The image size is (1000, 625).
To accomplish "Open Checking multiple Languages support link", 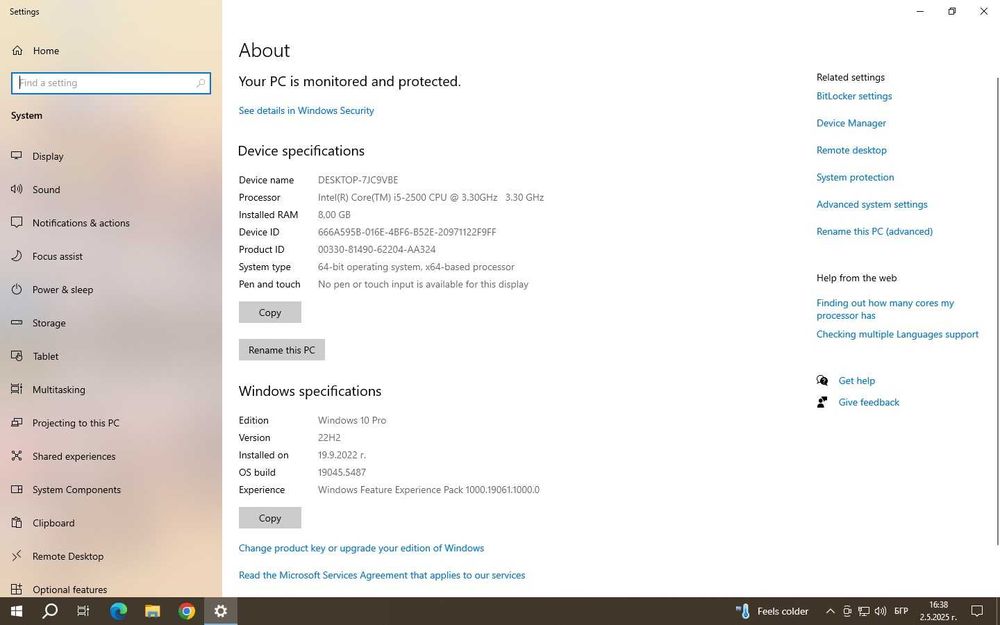I will pyautogui.click(x=897, y=334).
